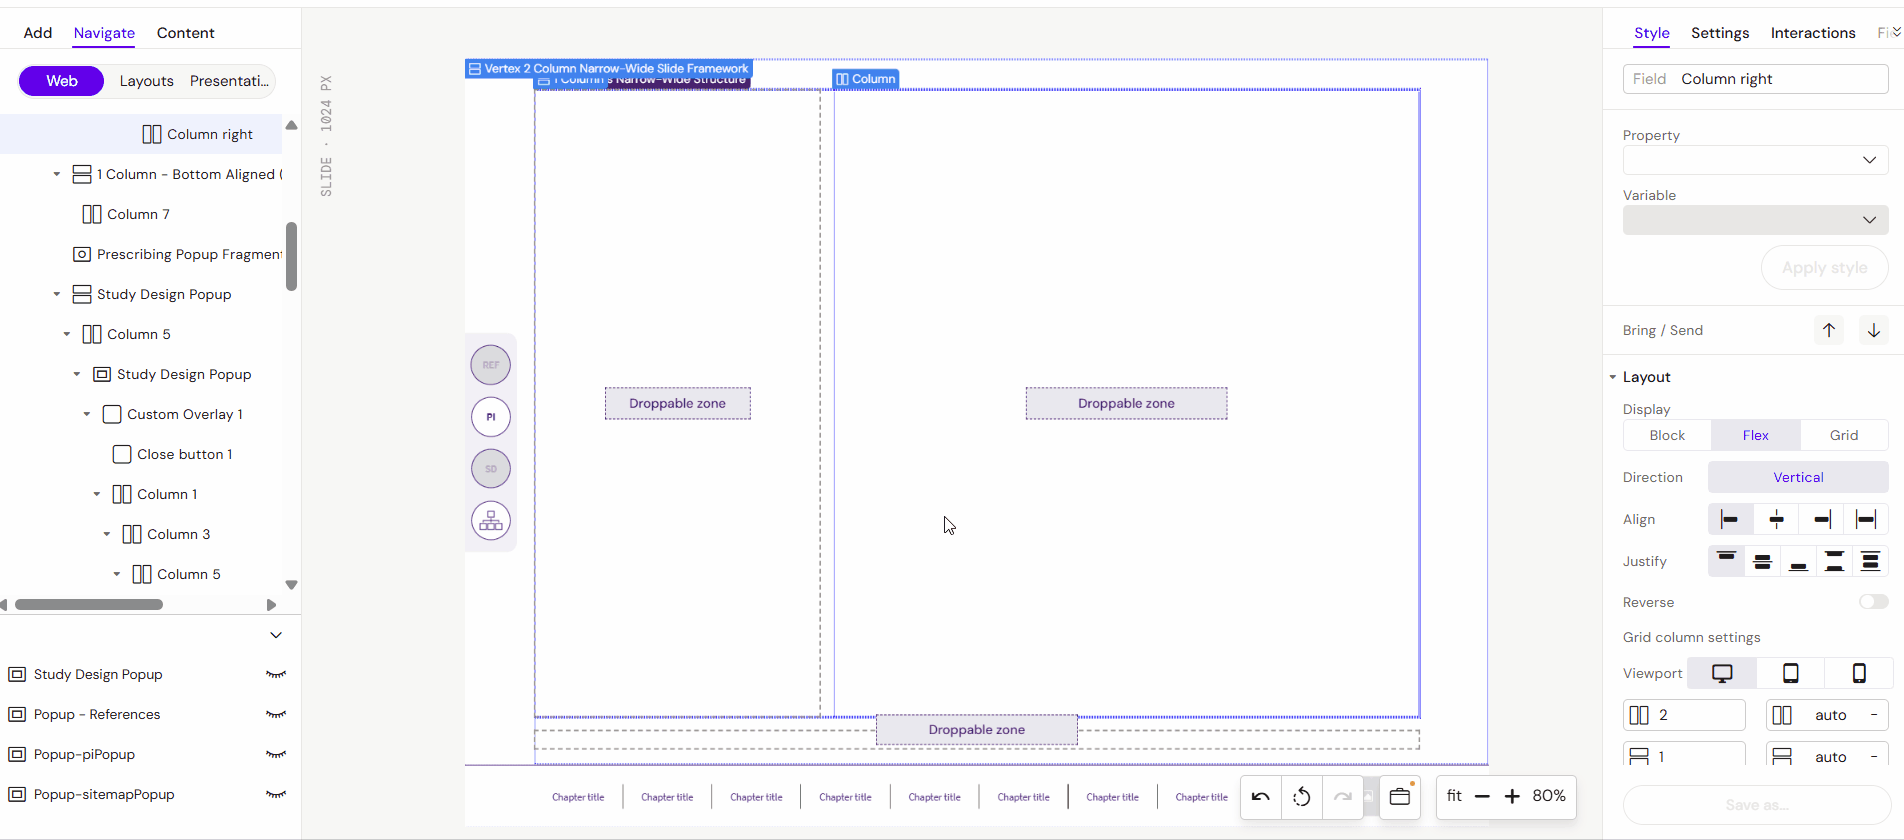Open the Interactions tab
The image size is (1904, 840).
pos(1813,33)
